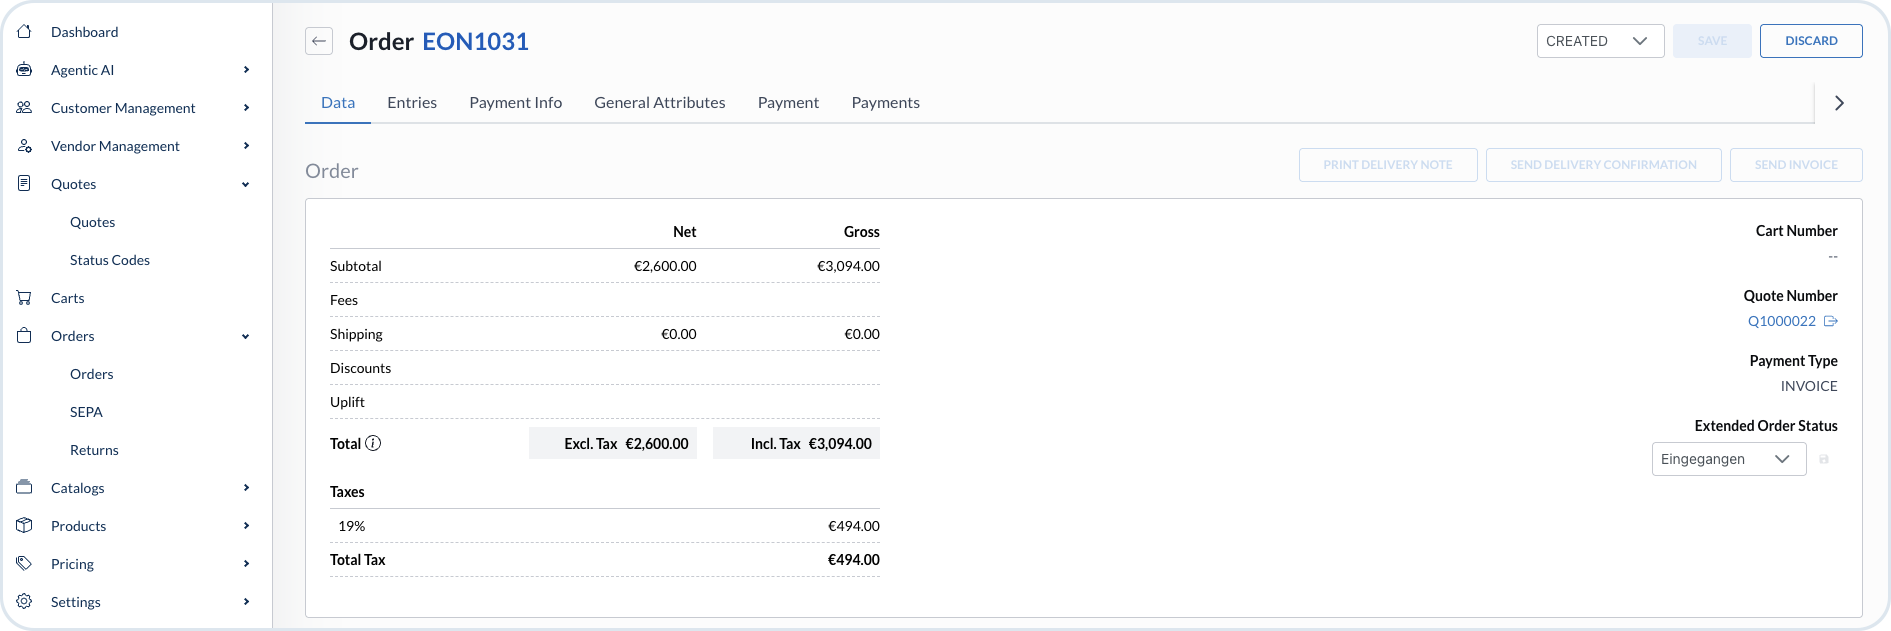Select SEPA under Orders
The image size is (1891, 631).
click(x=86, y=412)
